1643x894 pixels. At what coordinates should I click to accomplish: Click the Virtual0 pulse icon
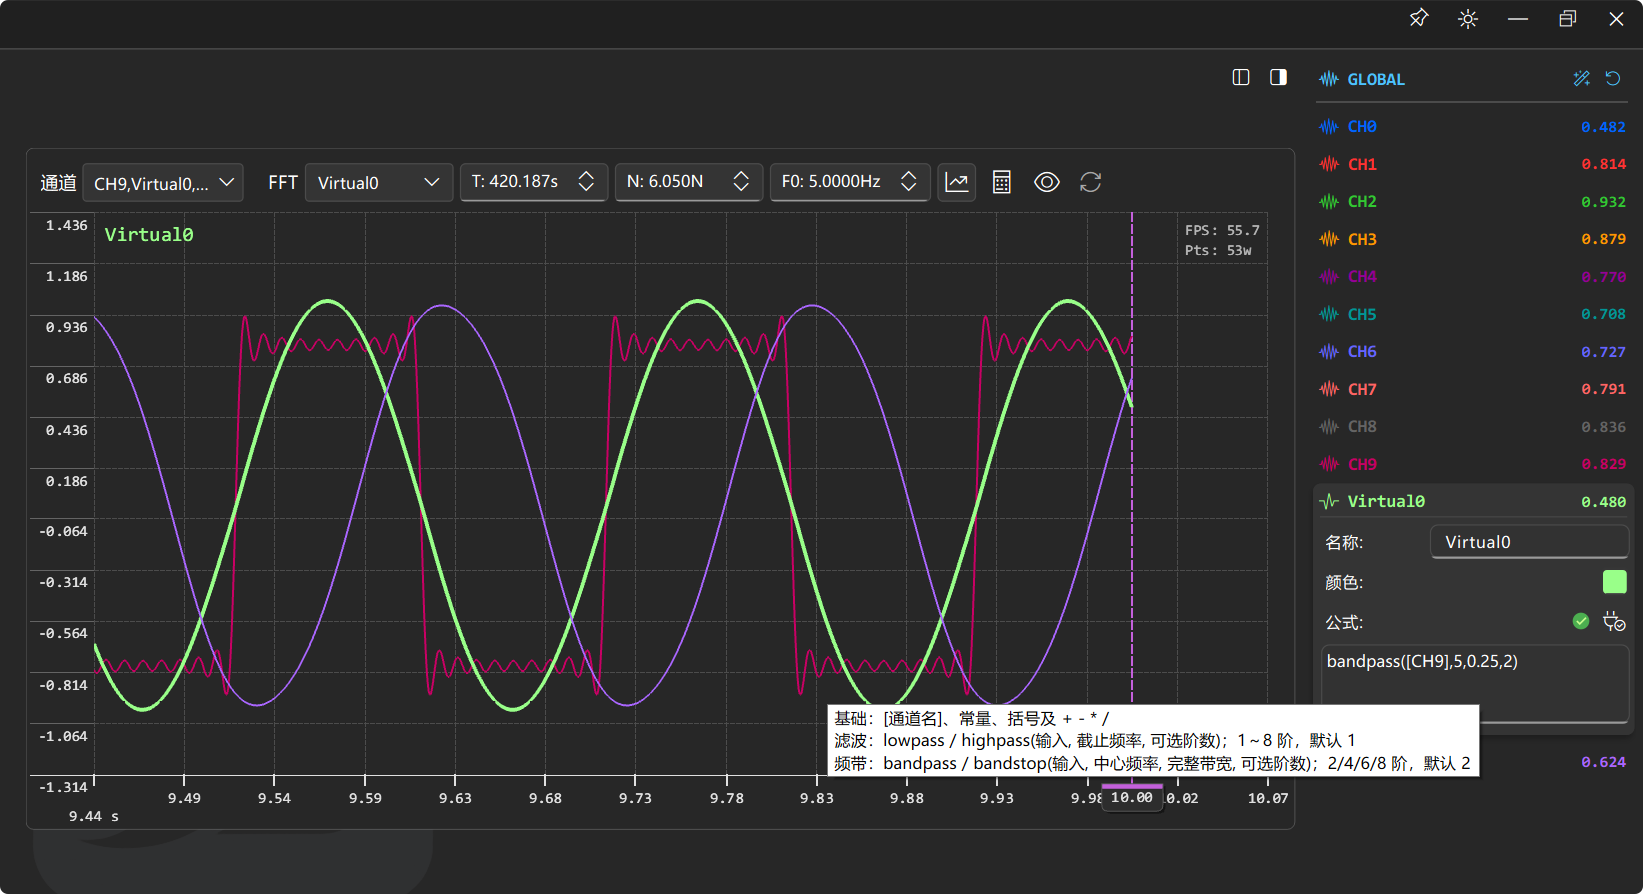point(1329,502)
